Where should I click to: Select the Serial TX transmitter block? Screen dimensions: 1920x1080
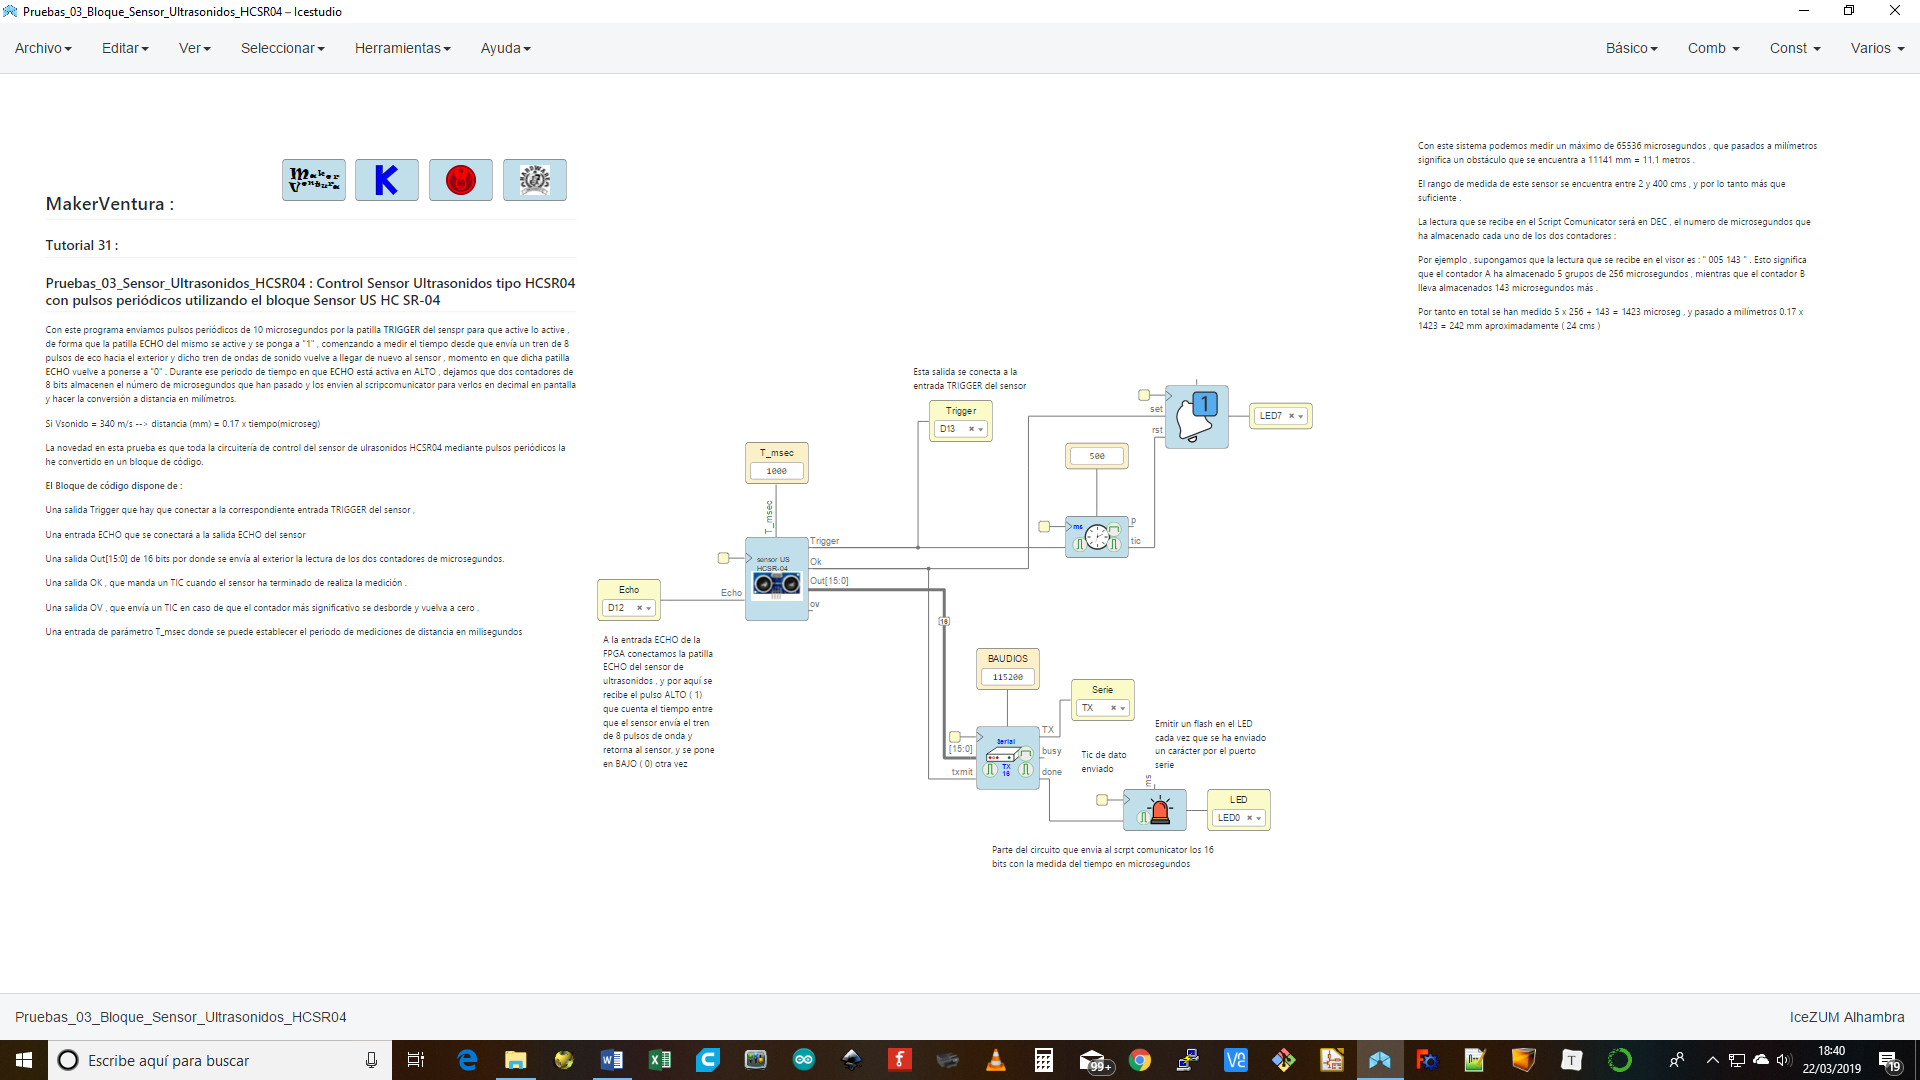[x=1007, y=758]
